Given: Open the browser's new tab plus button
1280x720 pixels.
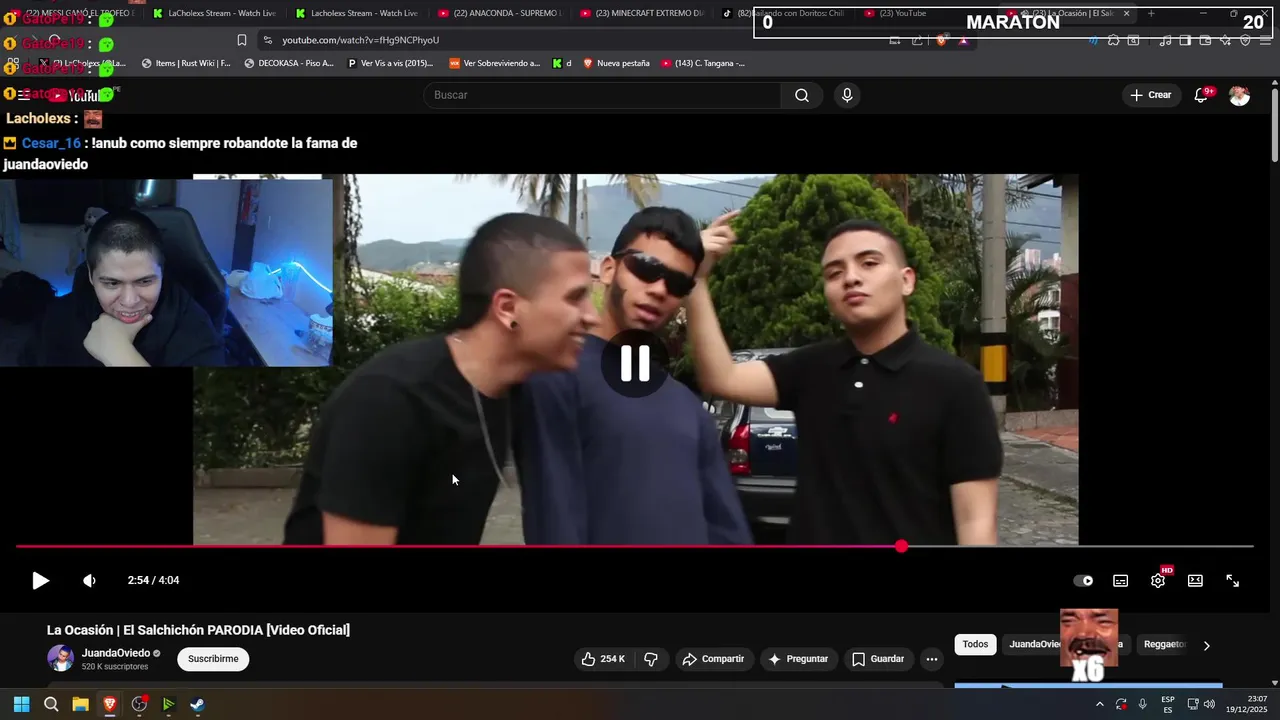Looking at the screenshot, I should point(1151,13).
